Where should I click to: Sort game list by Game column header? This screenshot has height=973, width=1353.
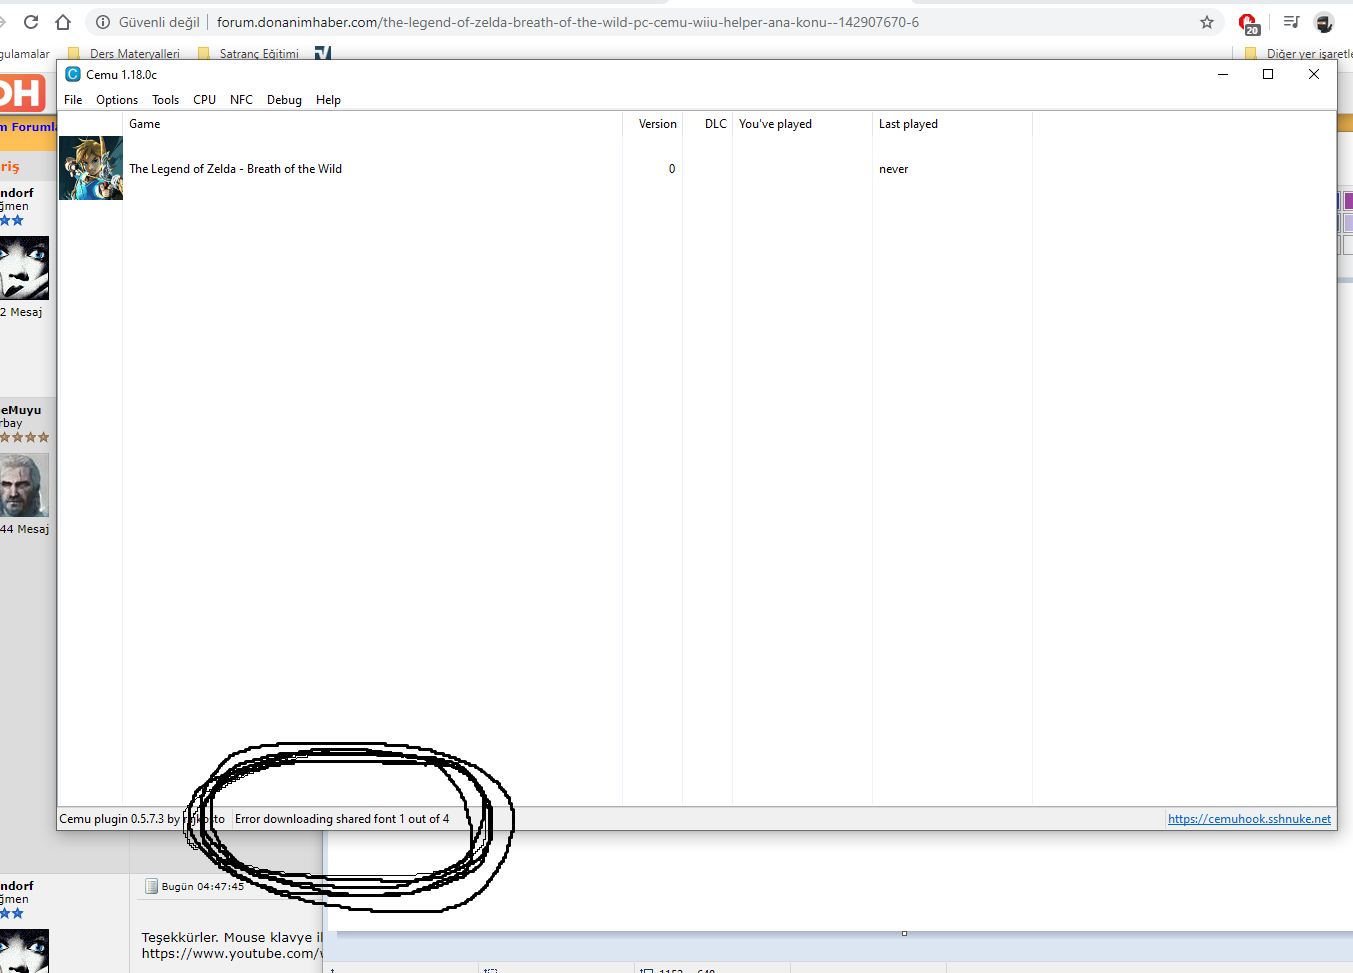click(372, 124)
